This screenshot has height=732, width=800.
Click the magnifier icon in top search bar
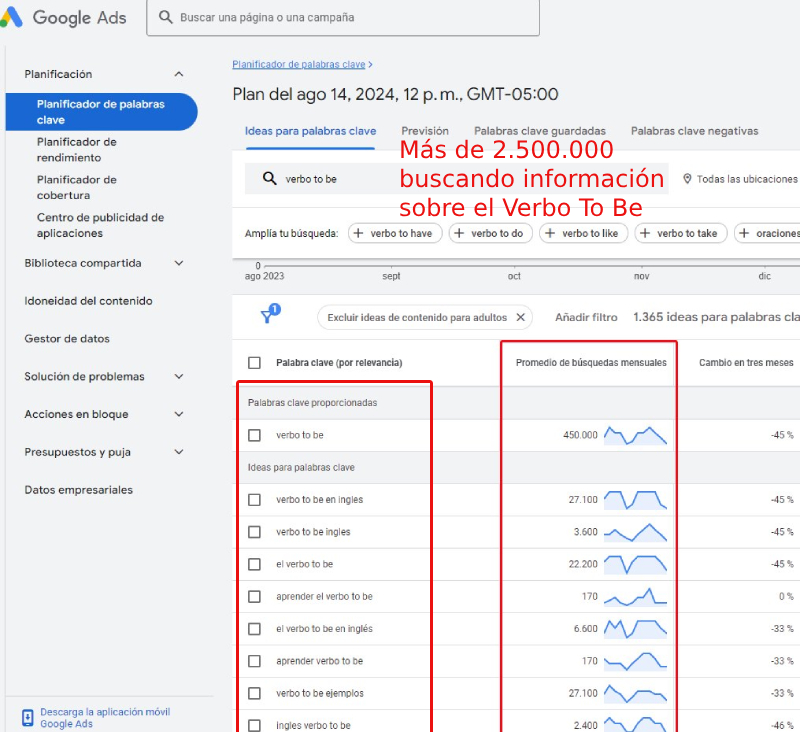[165, 17]
